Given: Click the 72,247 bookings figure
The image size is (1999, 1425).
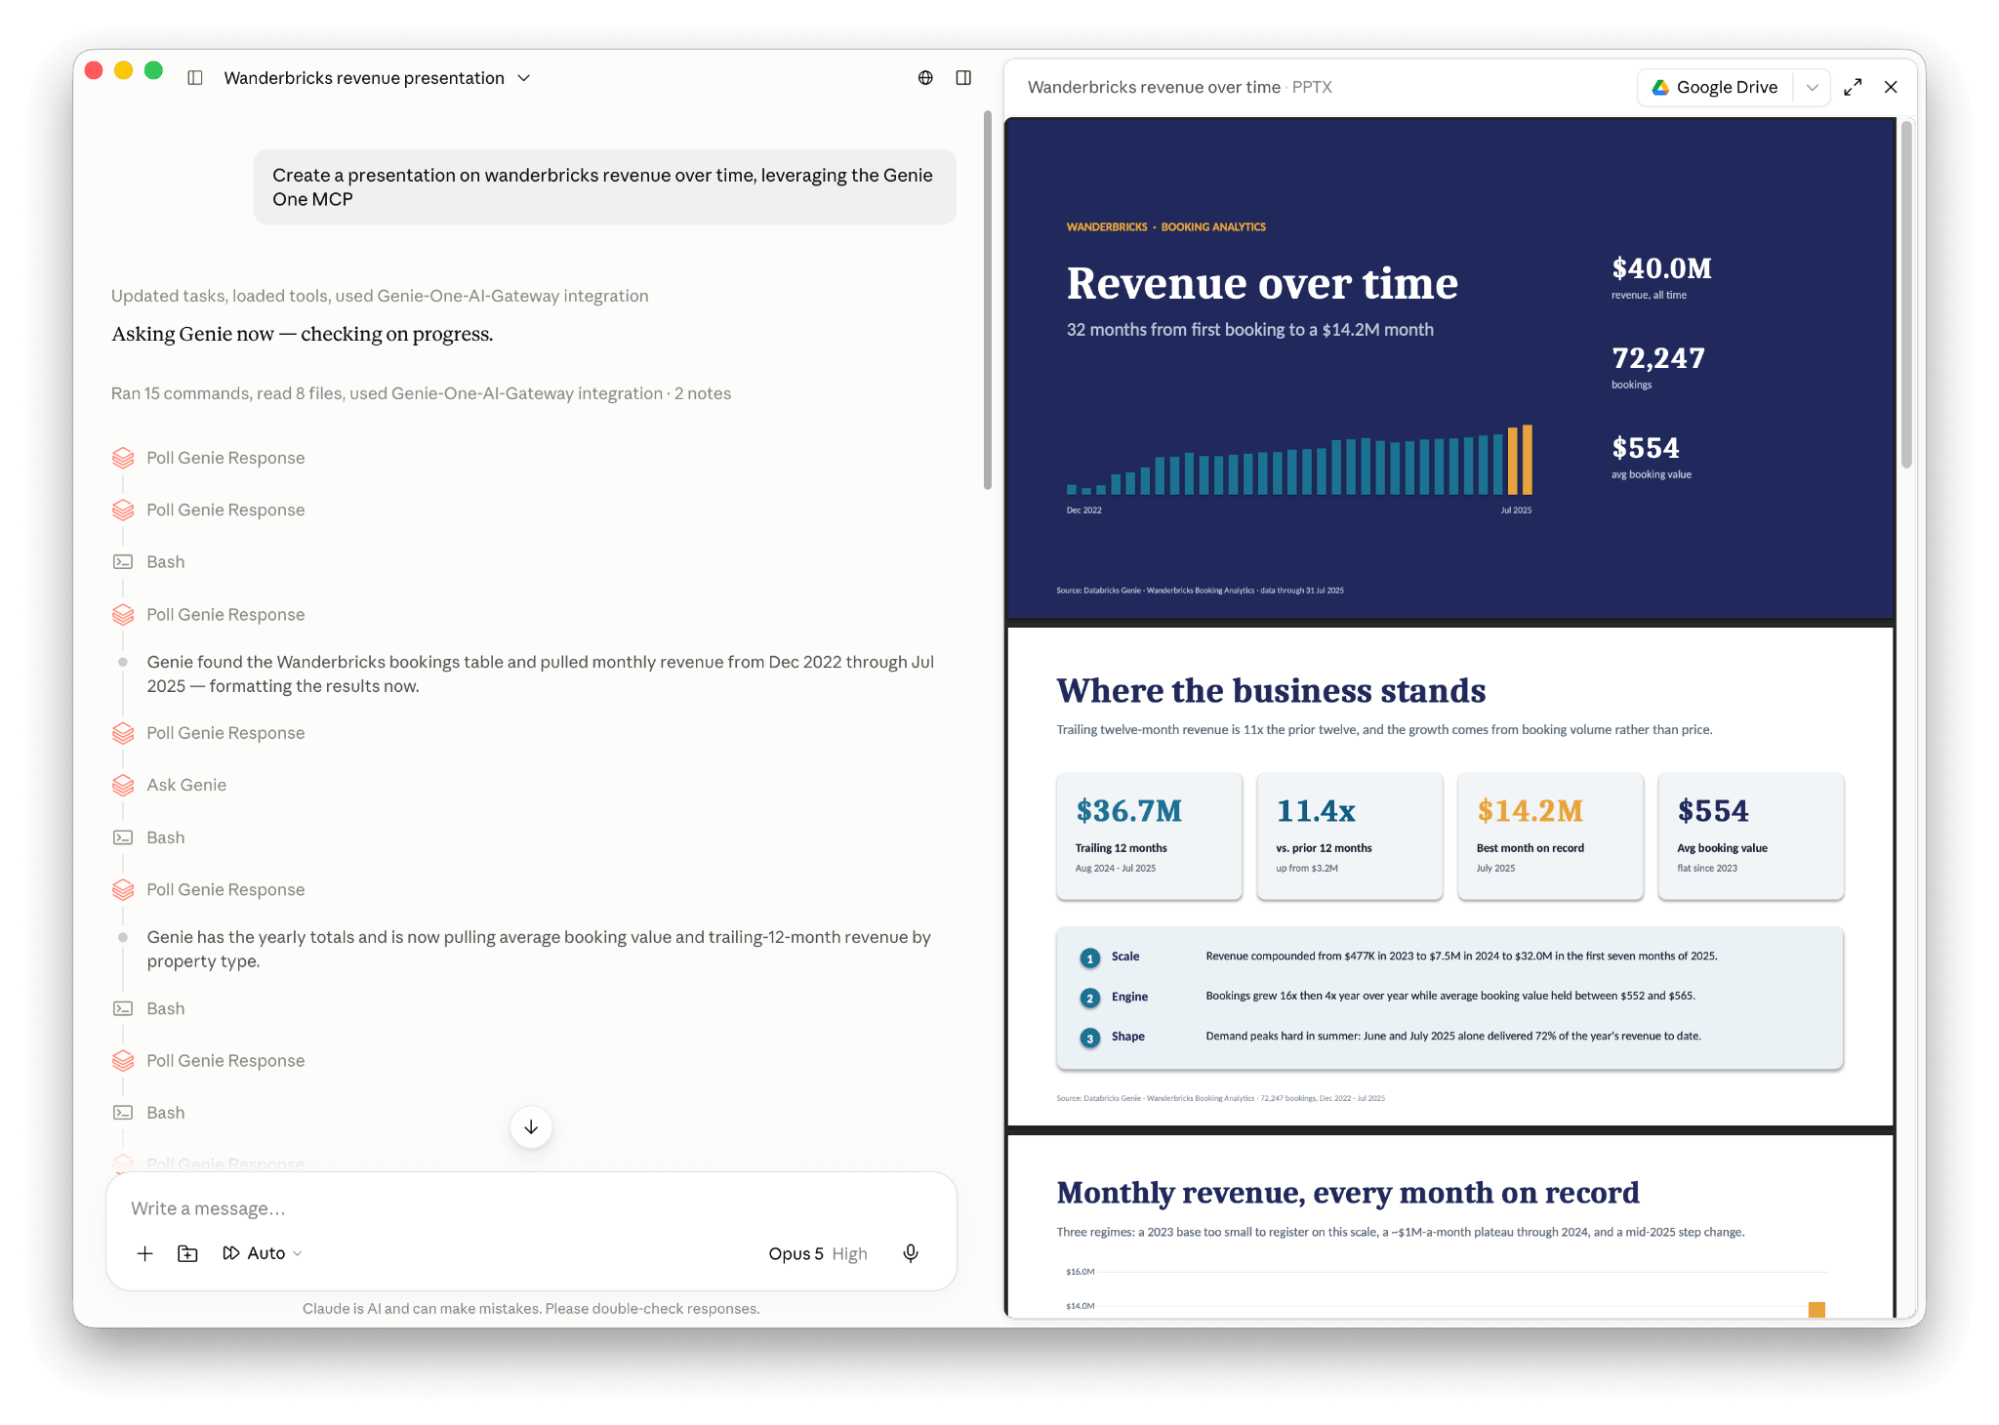Looking at the screenshot, I should pyautogui.click(x=1657, y=358).
